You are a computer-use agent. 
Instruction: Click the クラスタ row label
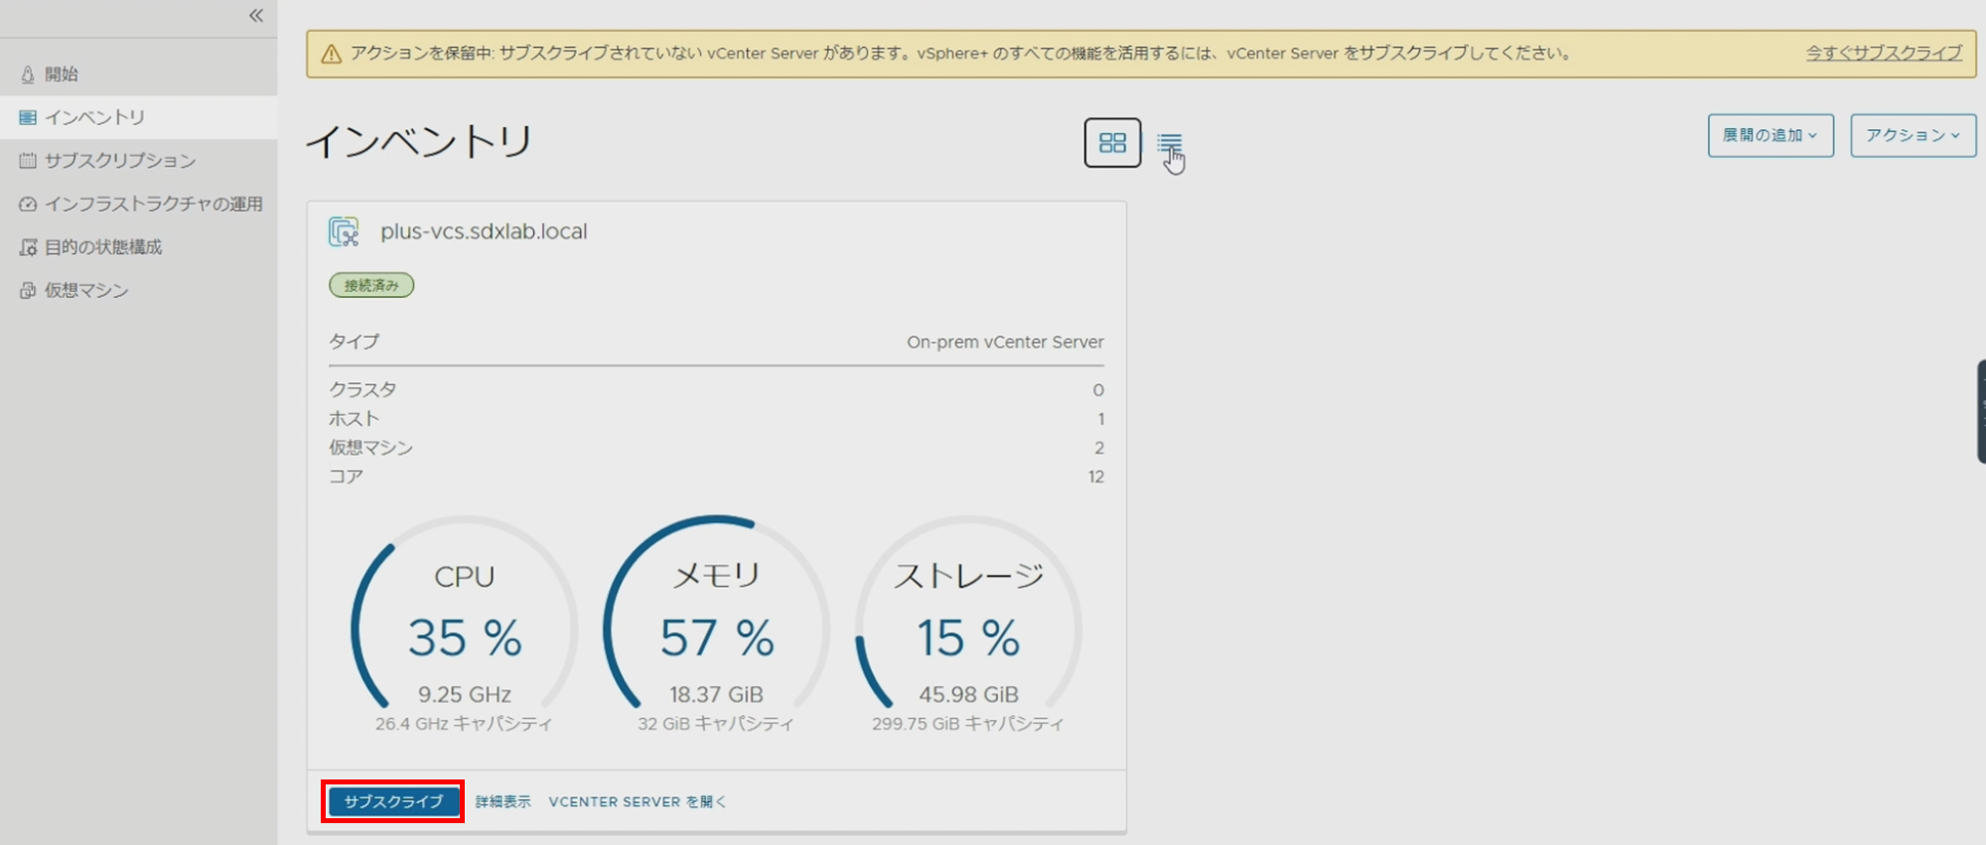(x=363, y=390)
